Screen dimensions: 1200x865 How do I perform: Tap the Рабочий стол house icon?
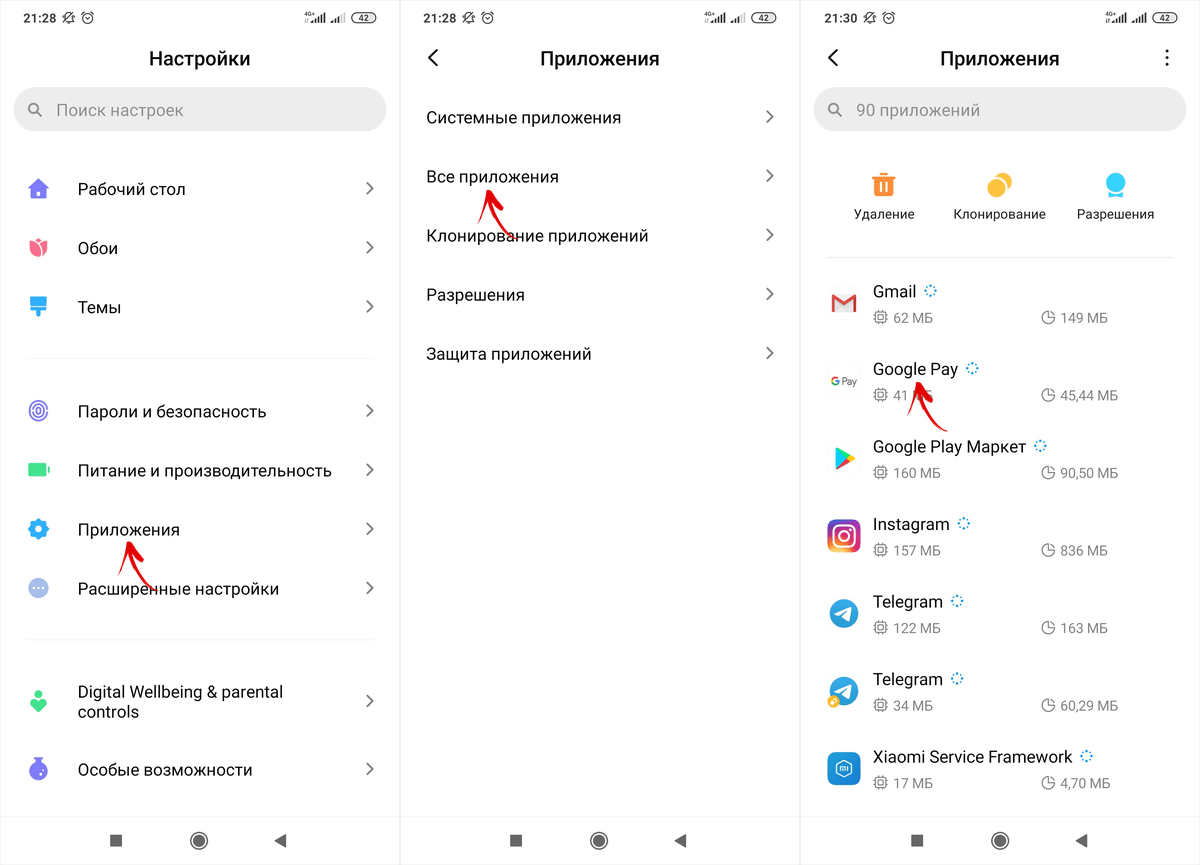(38, 188)
